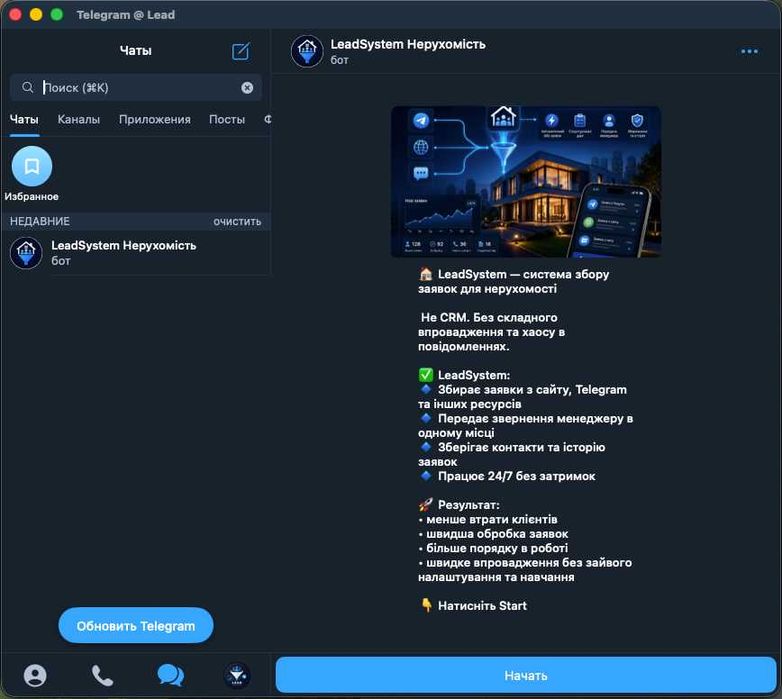This screenshot has height=699, width=782.
Task: Open the bot's promo image
Action: click(x=526, y=181)
